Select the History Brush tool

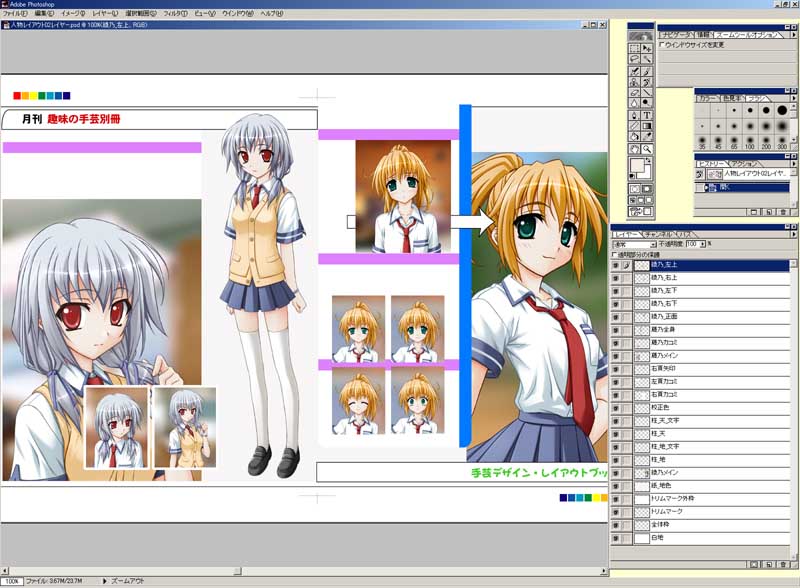click(647, 82)
